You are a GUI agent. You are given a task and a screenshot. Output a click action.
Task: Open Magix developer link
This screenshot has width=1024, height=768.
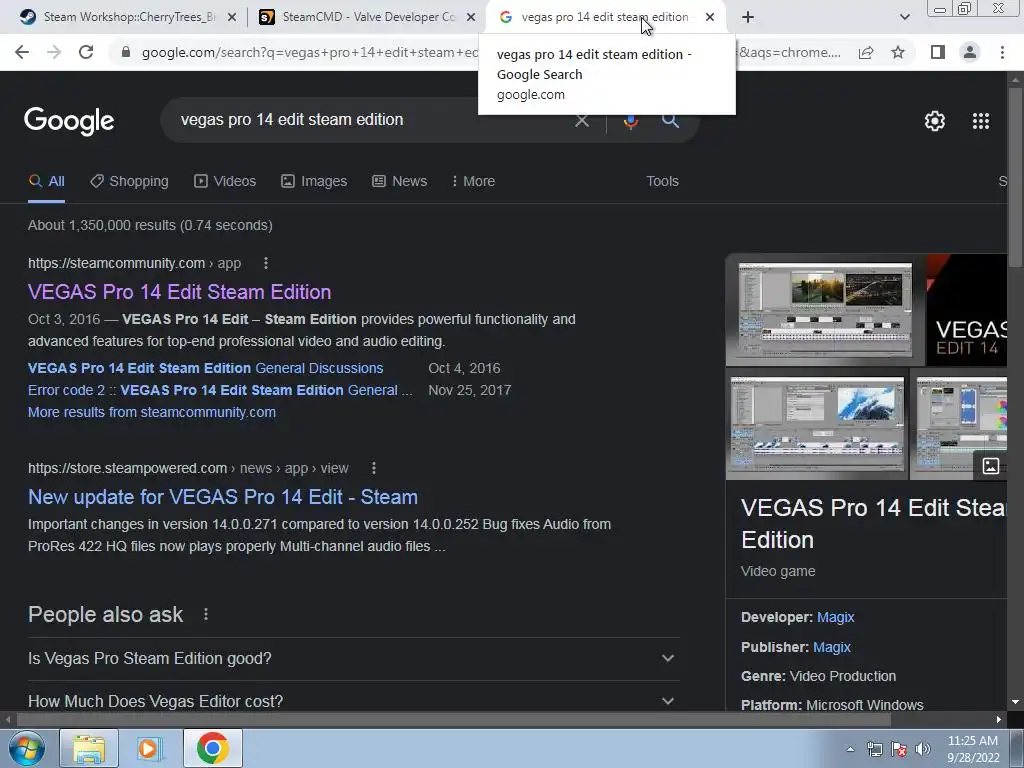tap(835, 617)
